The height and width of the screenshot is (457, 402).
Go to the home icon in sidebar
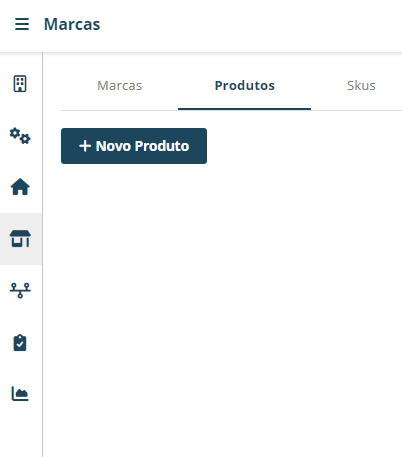coord(20,187)
